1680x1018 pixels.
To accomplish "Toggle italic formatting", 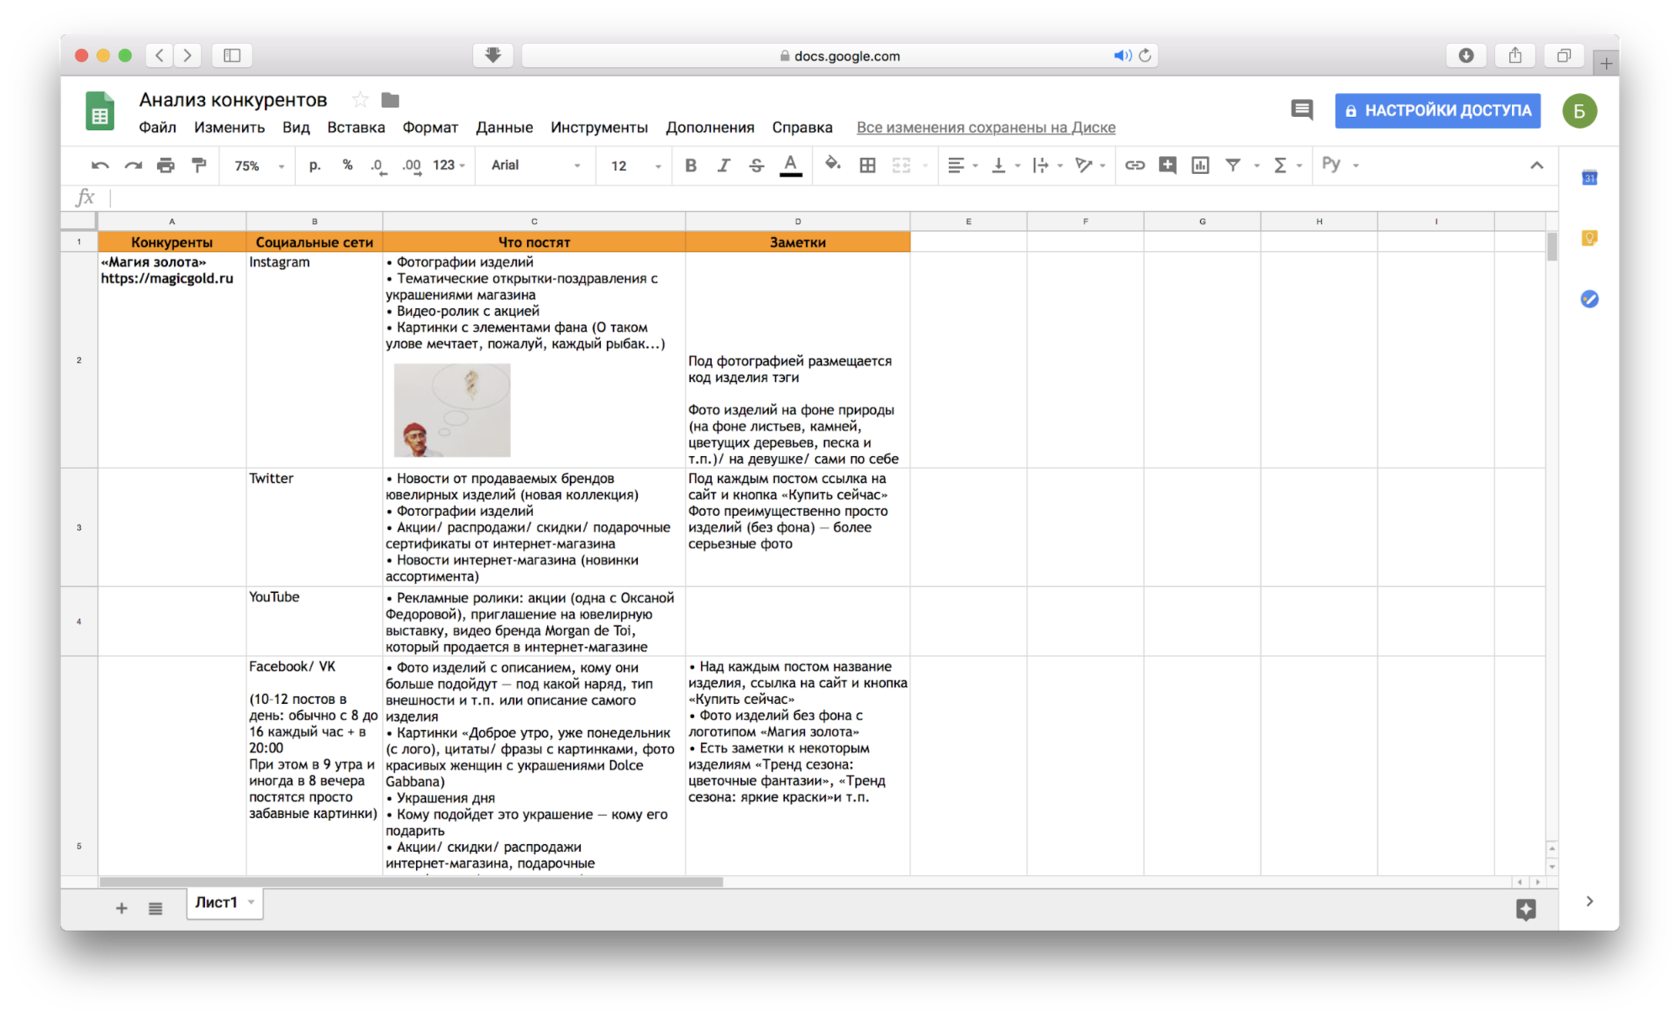I will tap(723, 166).
